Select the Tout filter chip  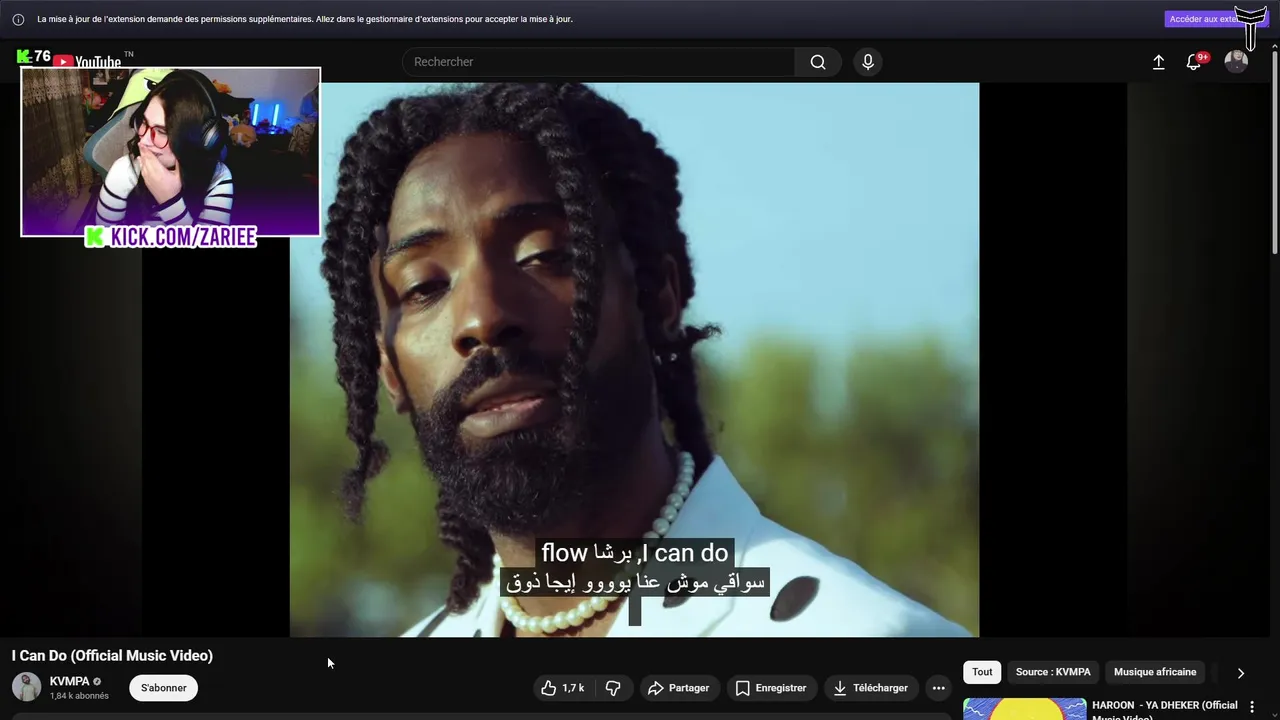pyautogui.click(x=983, y=672)
